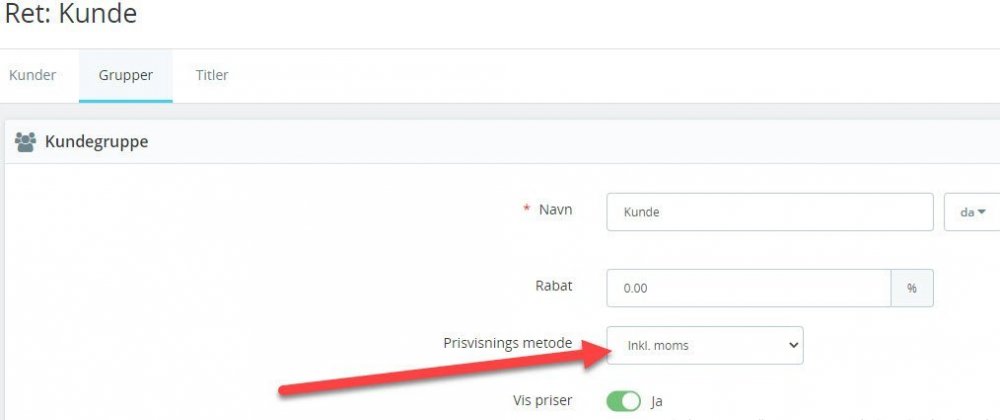Viewport: 1000px width, 420px height.
Task: Click the caret beside 'da'
Action: [982, 212]
